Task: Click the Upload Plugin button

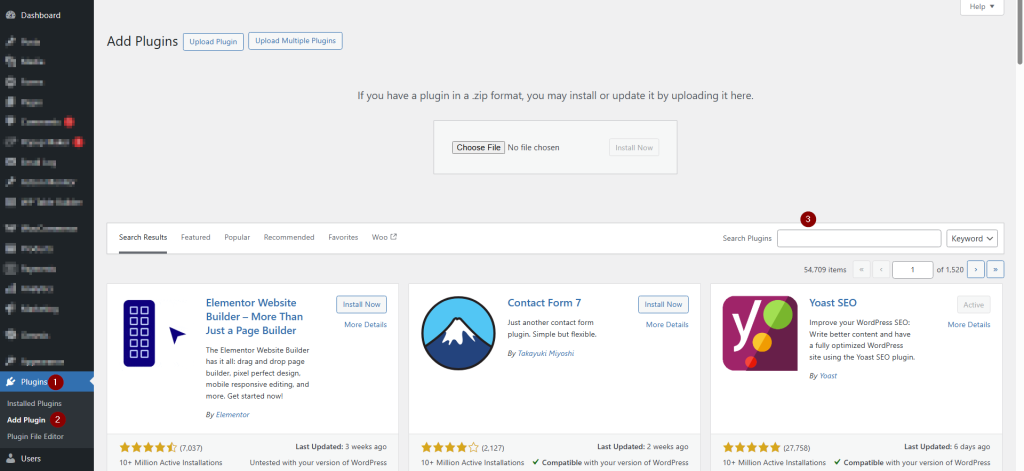Action: tap(213, 41)
